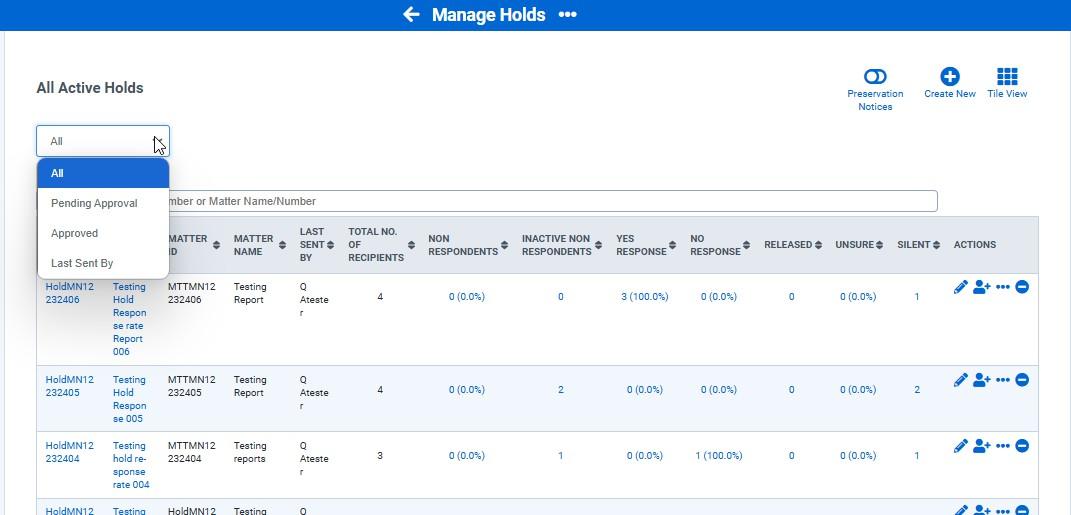Click the Create New plus icon
The image size is (1071, 515).
coord(949,76)
